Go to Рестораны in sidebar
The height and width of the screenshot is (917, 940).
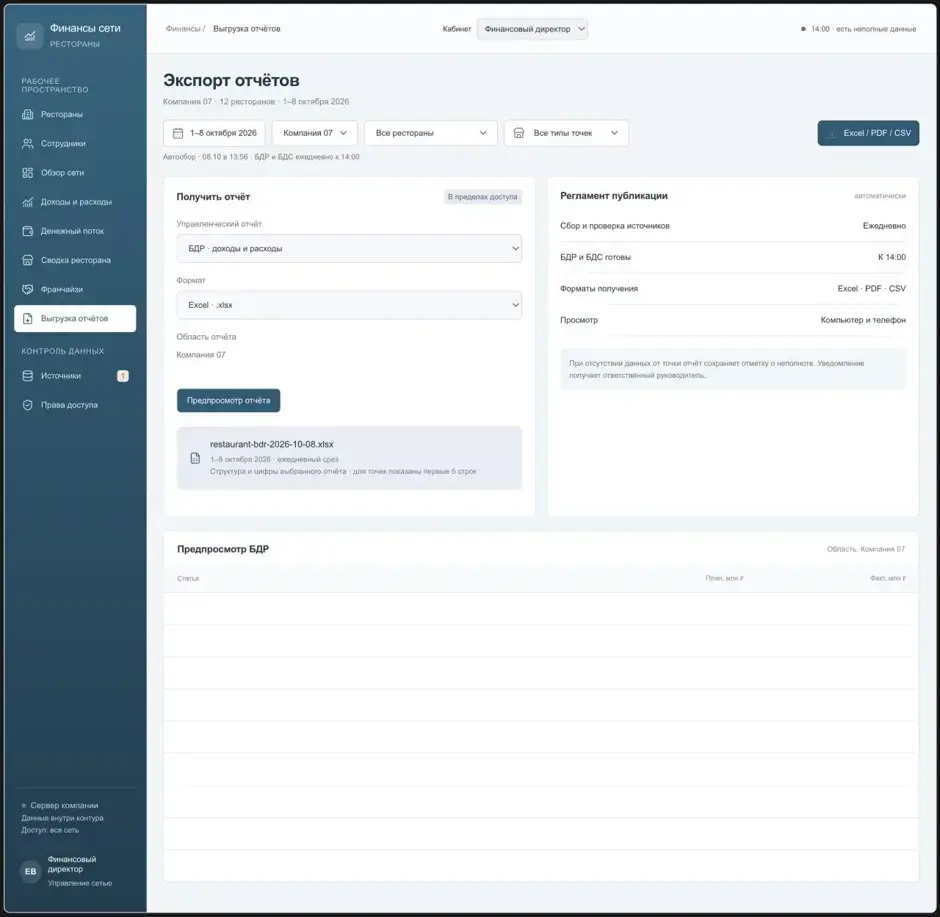pyautogui.click(x=75, y=114)
